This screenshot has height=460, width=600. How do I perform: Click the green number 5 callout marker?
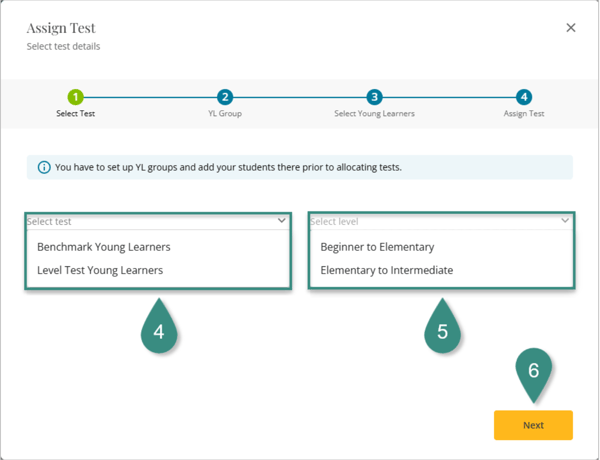pos(443,331)
